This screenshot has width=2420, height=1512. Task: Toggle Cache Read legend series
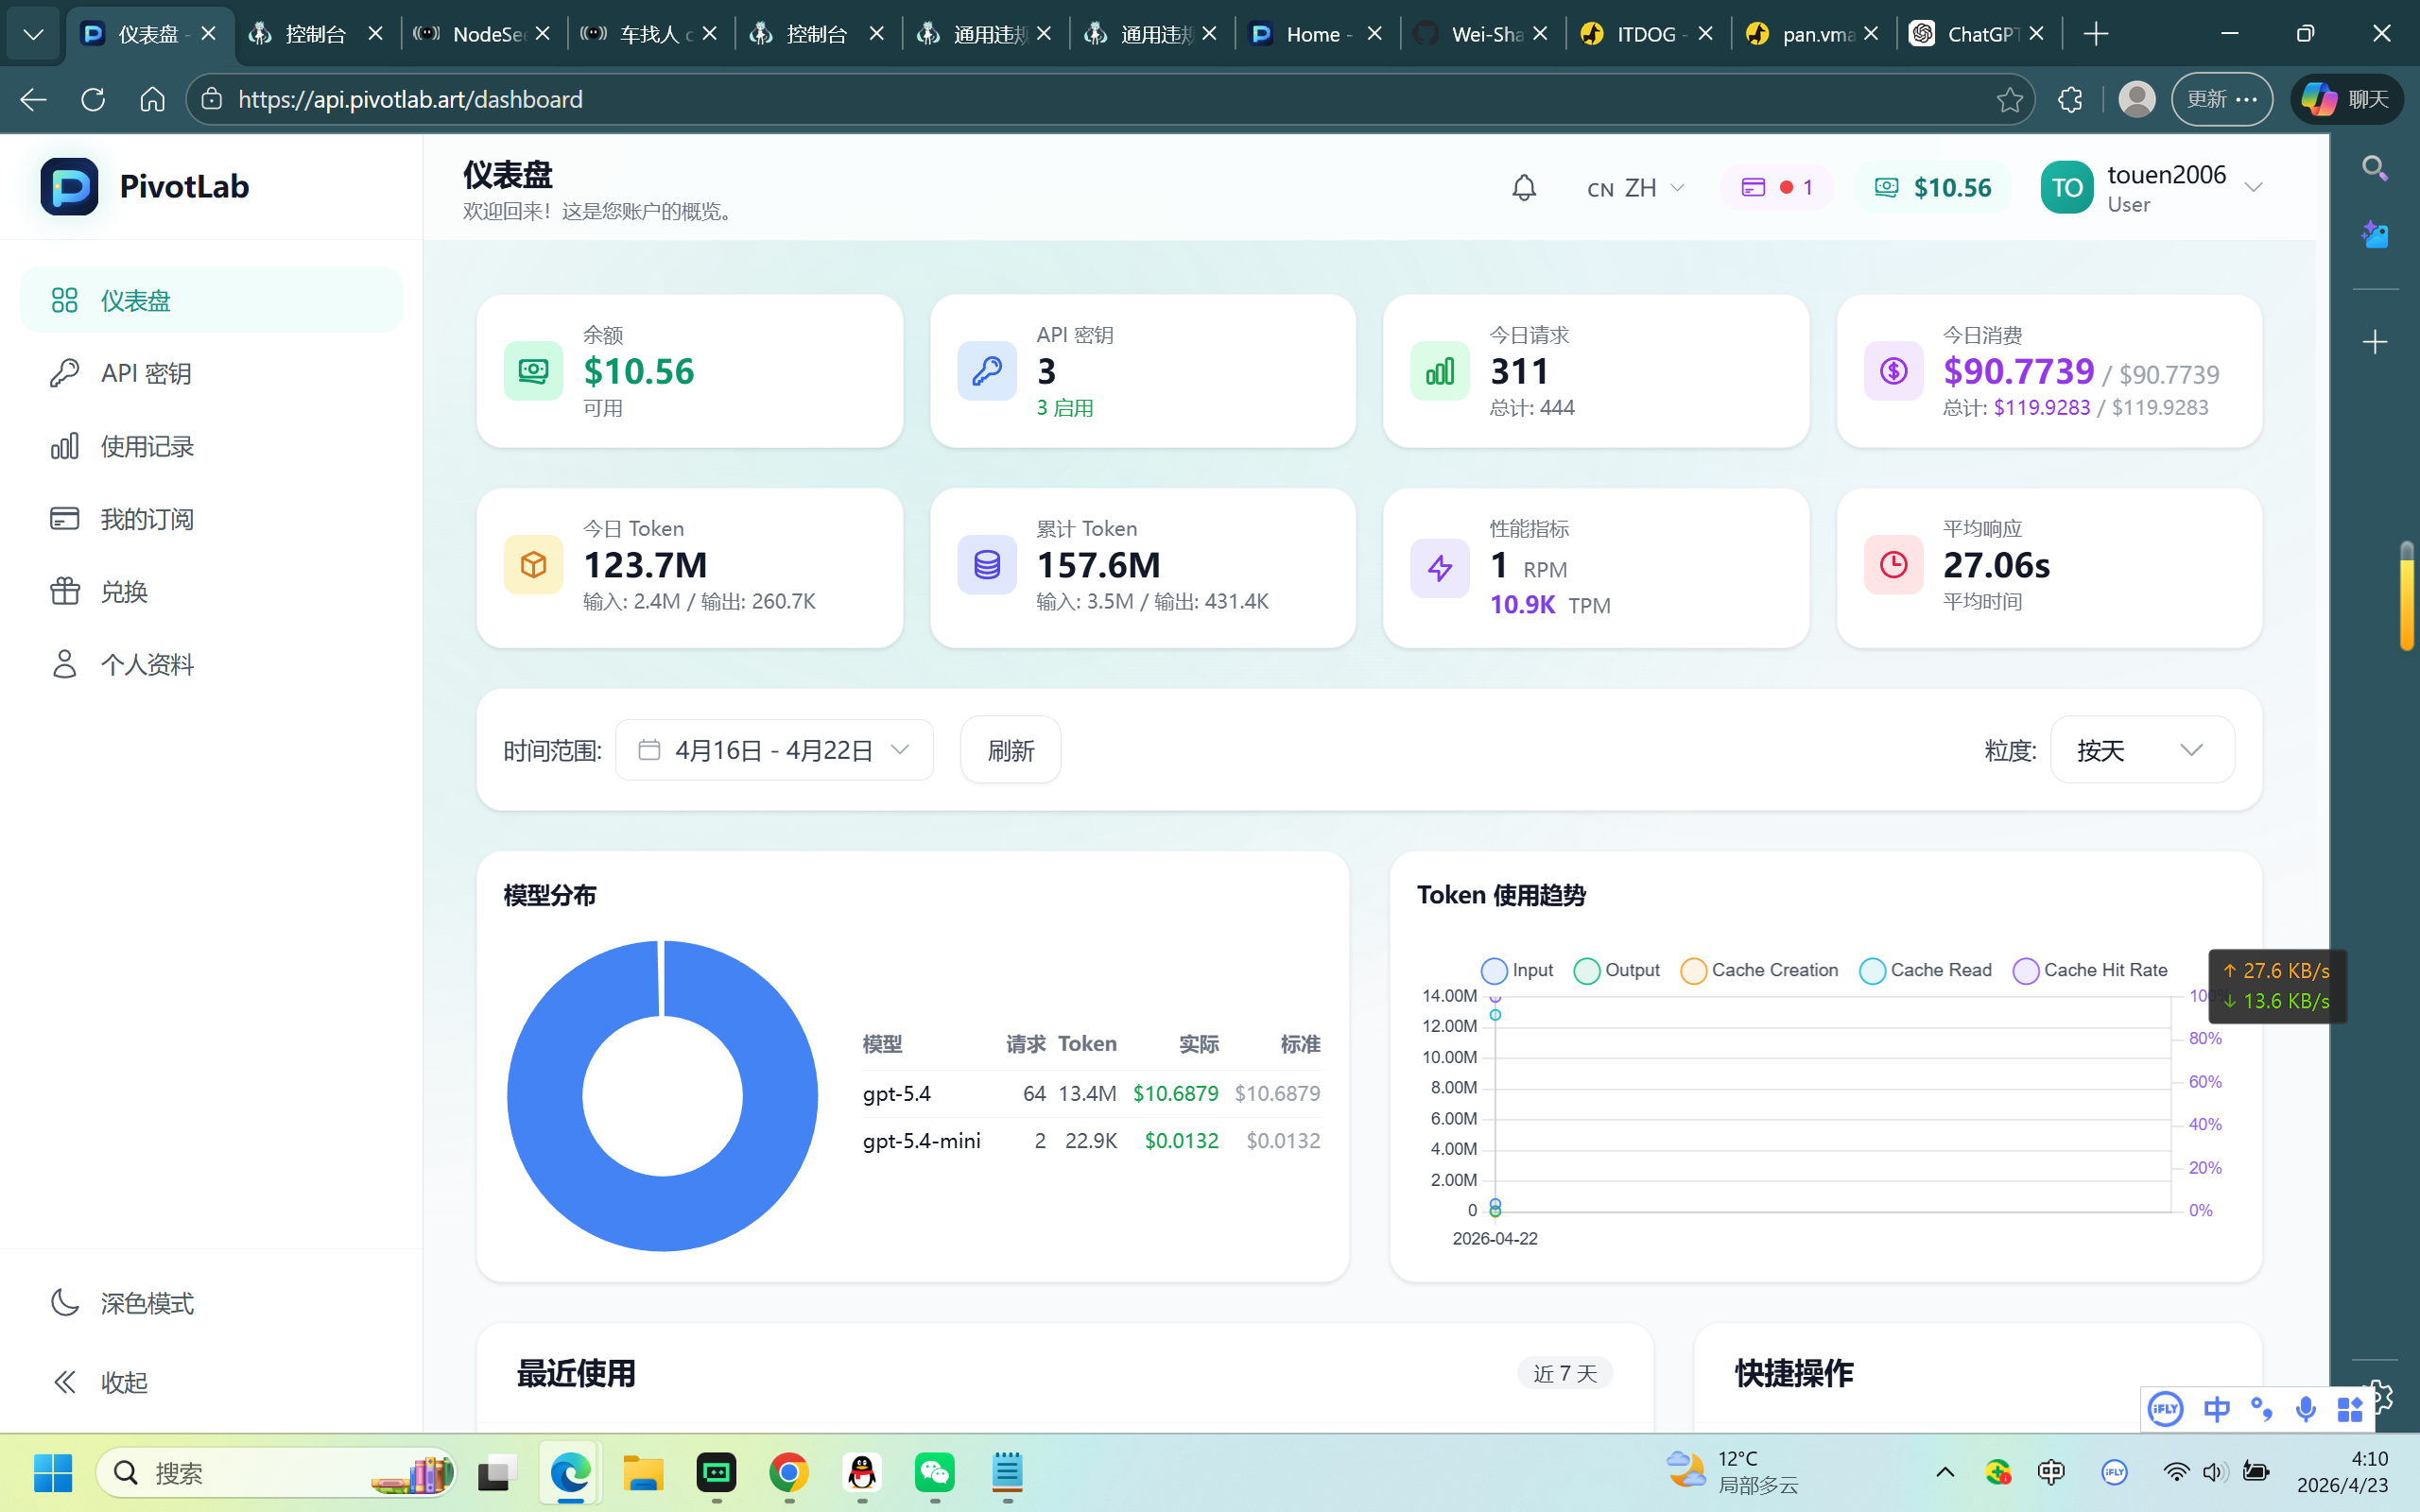coord(1925,970)
